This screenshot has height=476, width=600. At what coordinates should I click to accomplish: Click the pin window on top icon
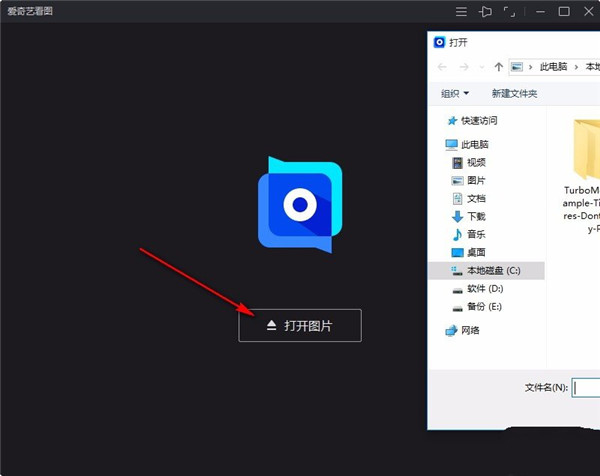486,12
